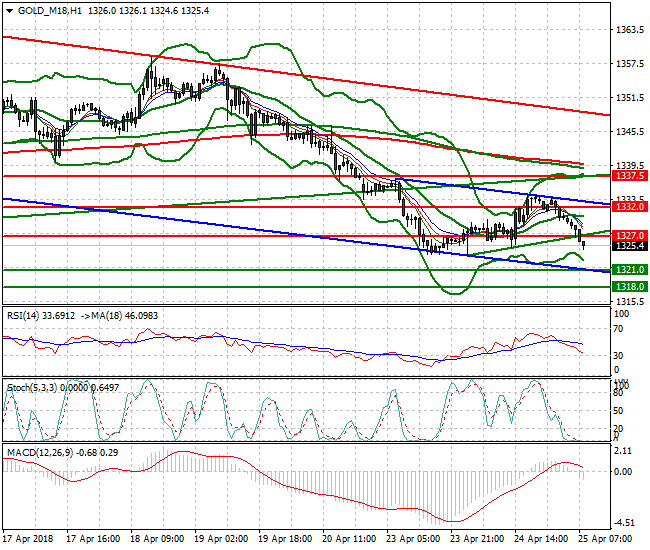Click the 1363.5 price scale value

tap(630, 30)
